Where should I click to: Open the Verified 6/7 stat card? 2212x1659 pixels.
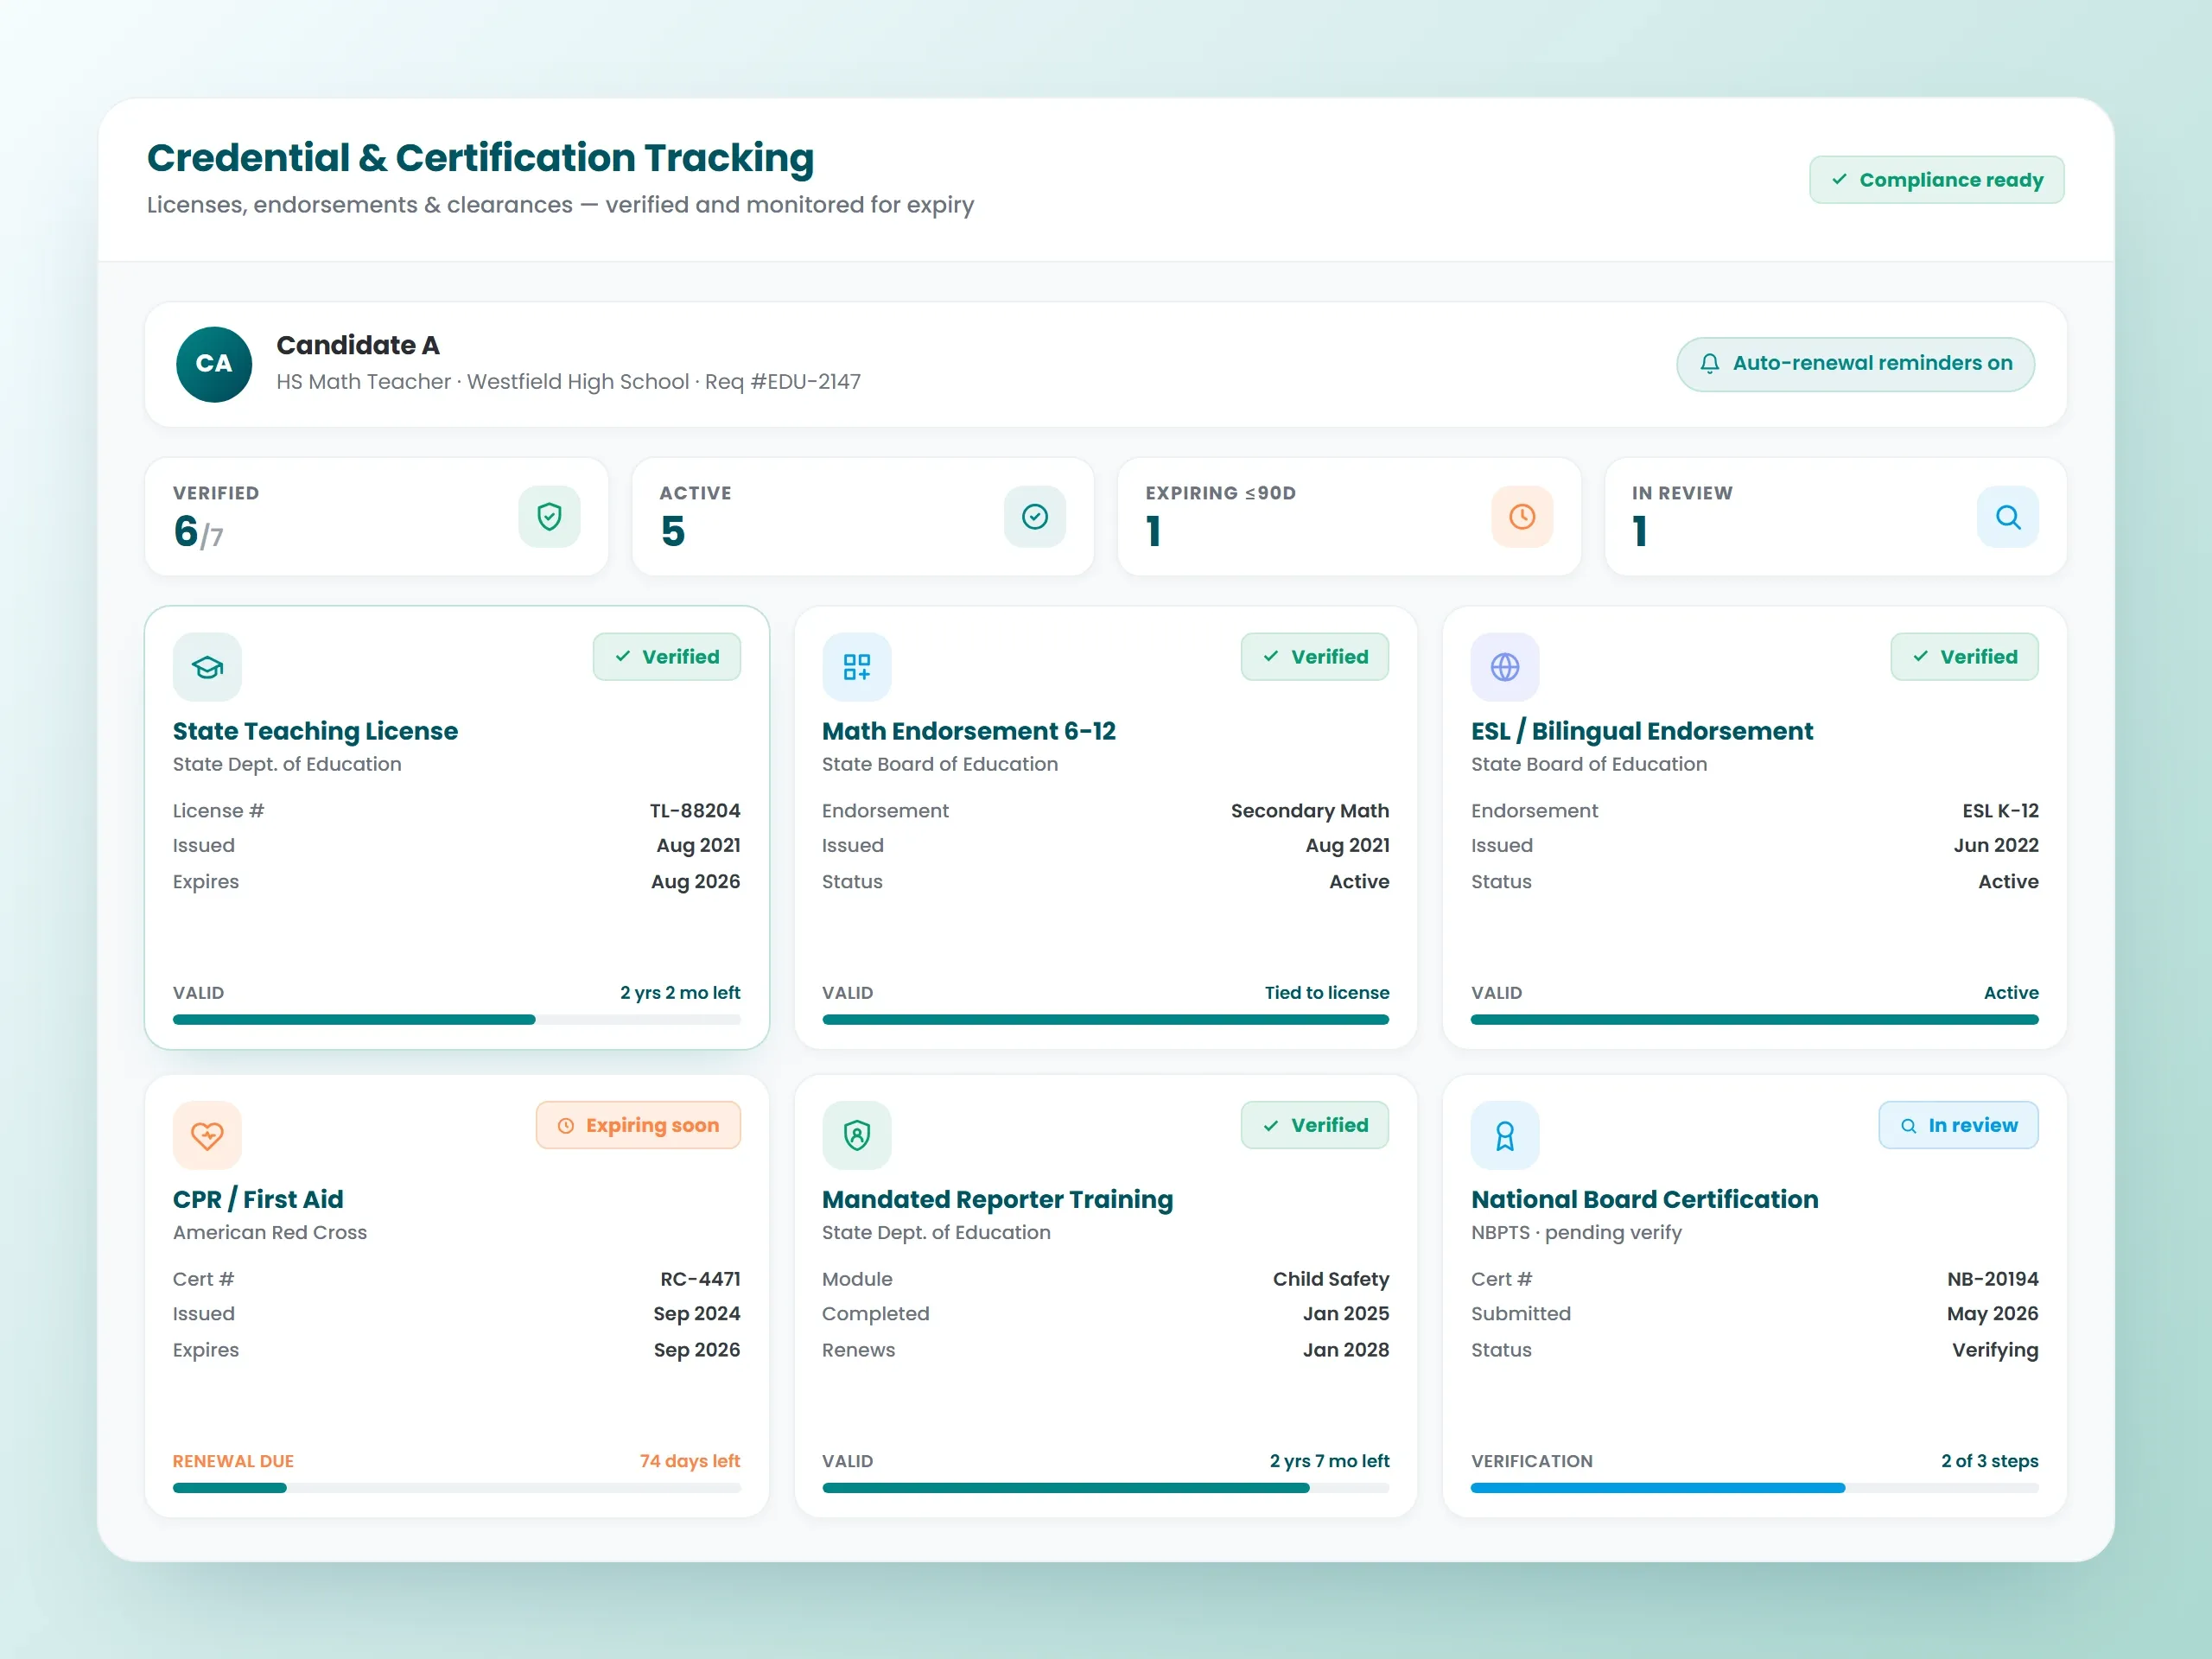click(376, 516)
